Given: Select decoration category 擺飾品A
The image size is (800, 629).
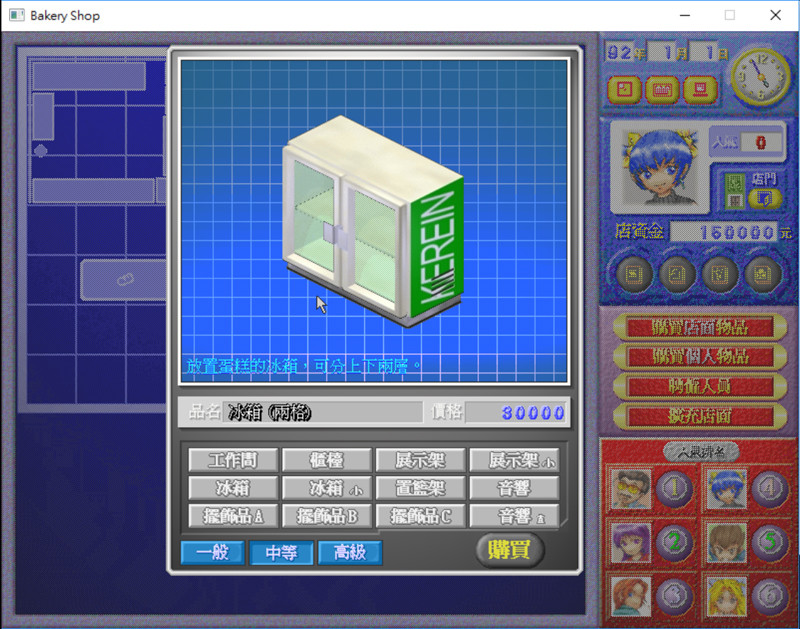Looking at the screenshot, I should tap(232, 517).
